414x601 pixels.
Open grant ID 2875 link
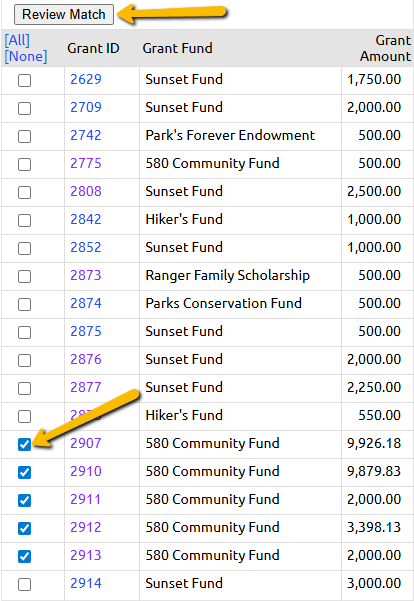[x=86, y=331]
